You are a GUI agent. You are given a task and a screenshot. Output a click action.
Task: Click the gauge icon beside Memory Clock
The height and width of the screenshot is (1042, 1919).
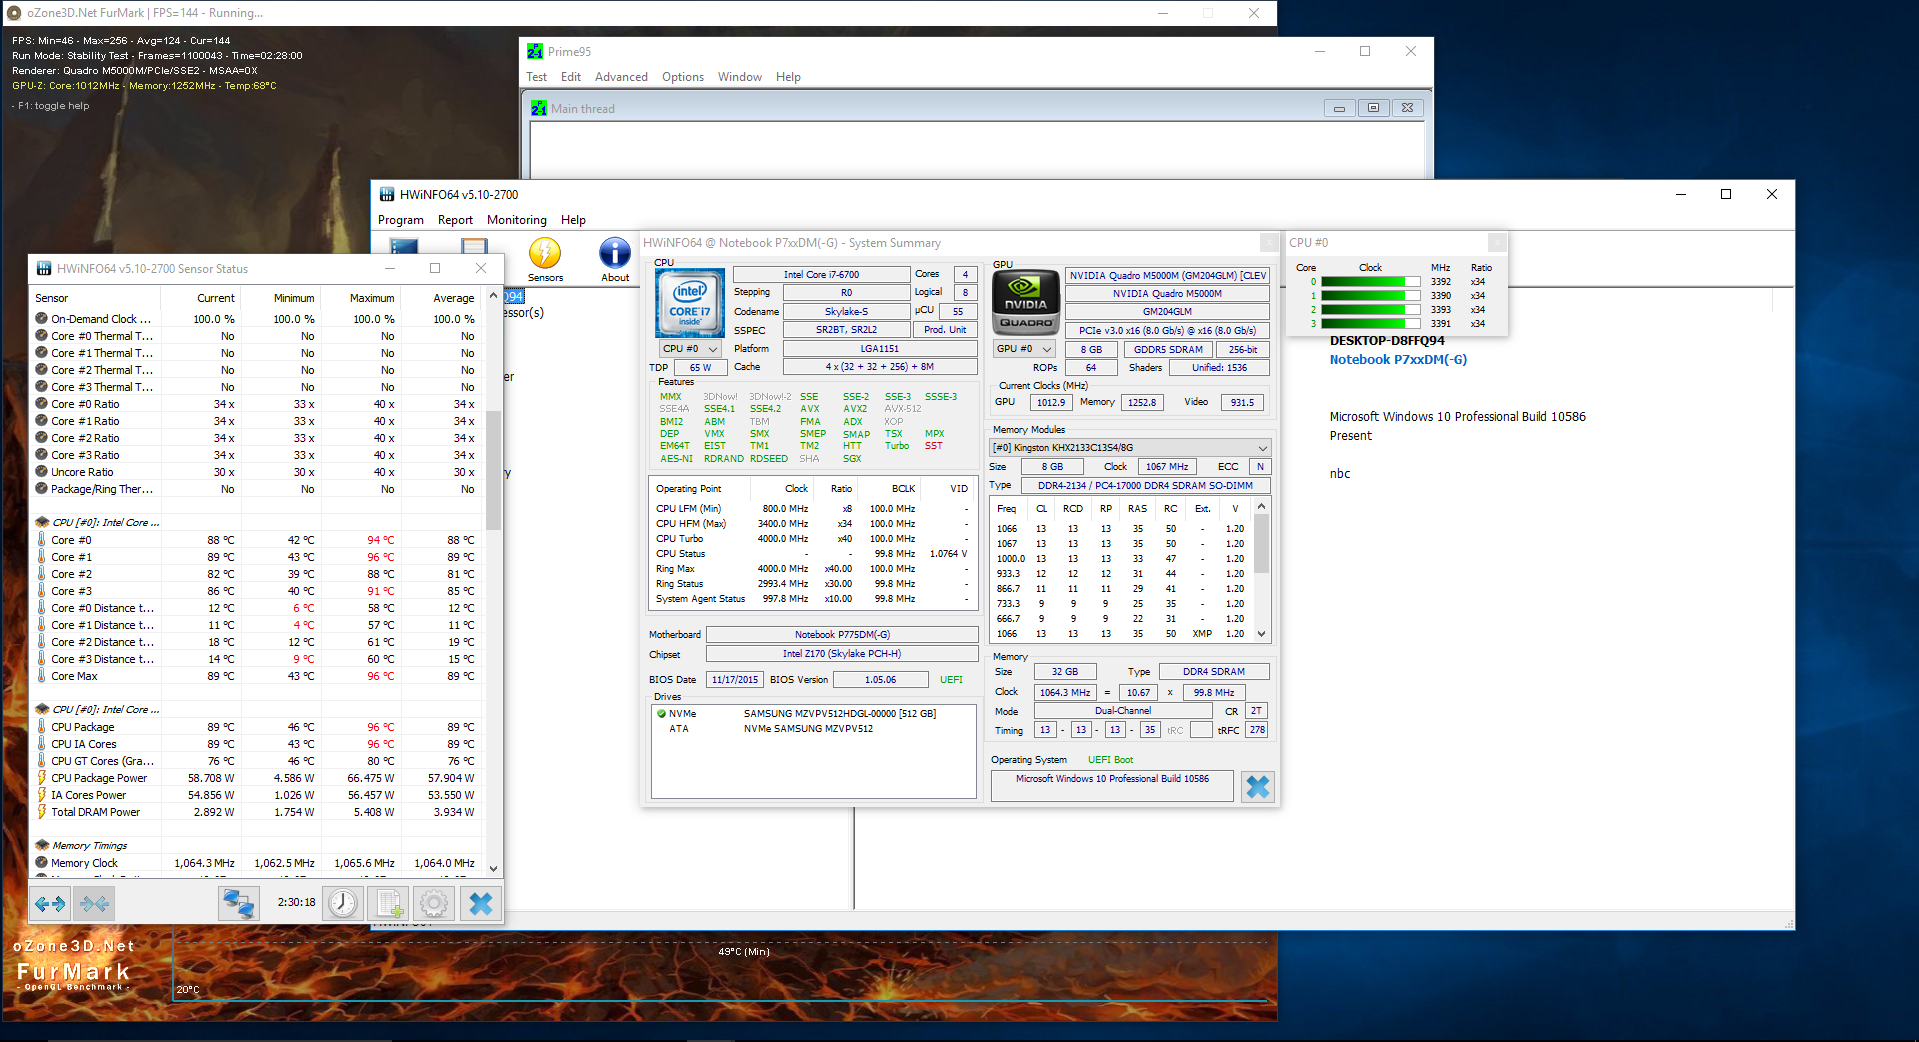tap(42, 863)
